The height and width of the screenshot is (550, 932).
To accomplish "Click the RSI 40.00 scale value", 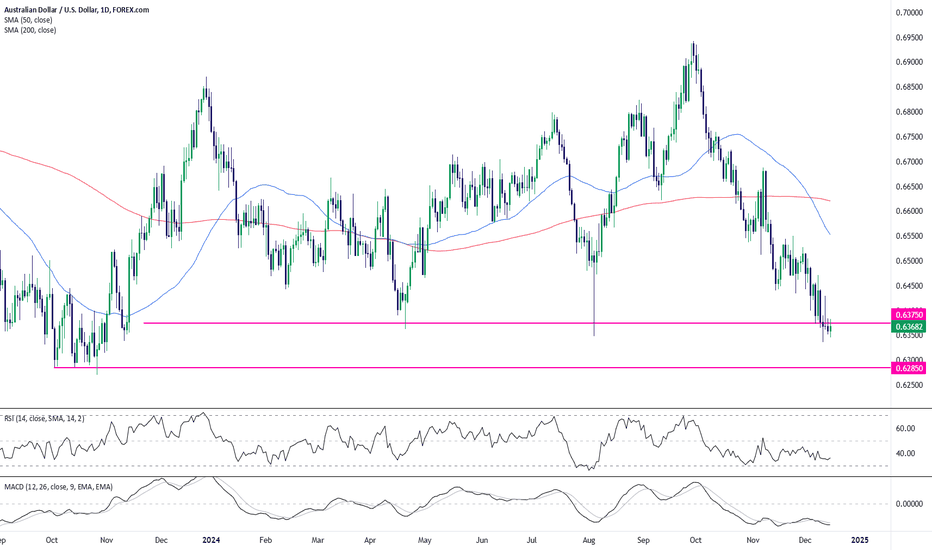I will [905, 453].
